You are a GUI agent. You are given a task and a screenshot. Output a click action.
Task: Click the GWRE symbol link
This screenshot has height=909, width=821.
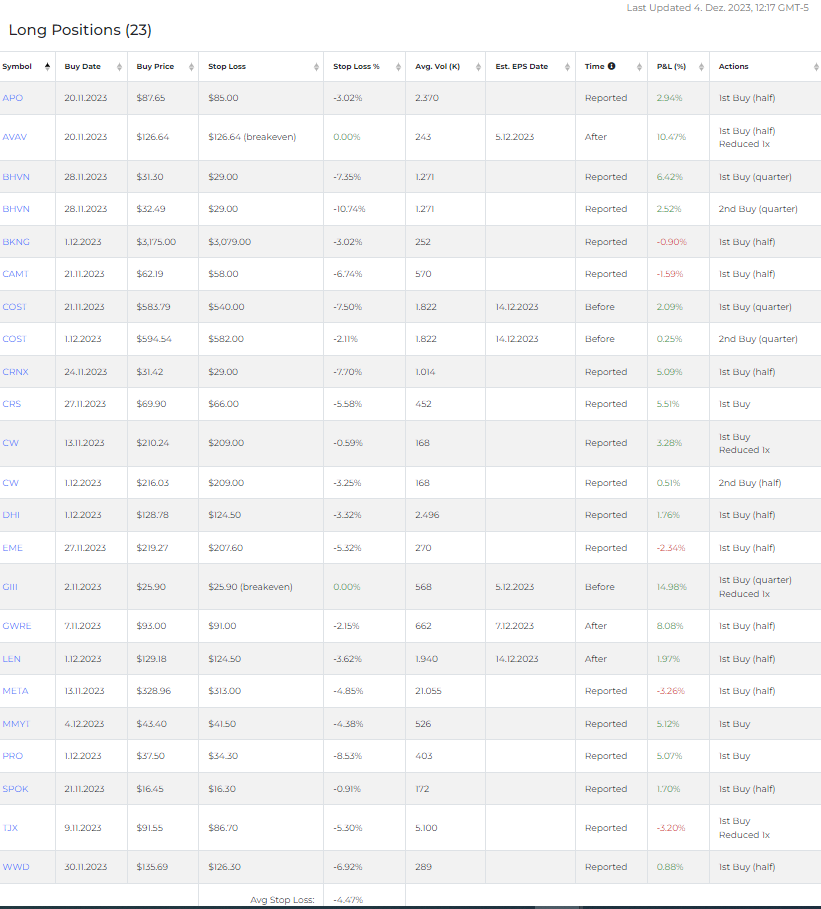[16, 626]
